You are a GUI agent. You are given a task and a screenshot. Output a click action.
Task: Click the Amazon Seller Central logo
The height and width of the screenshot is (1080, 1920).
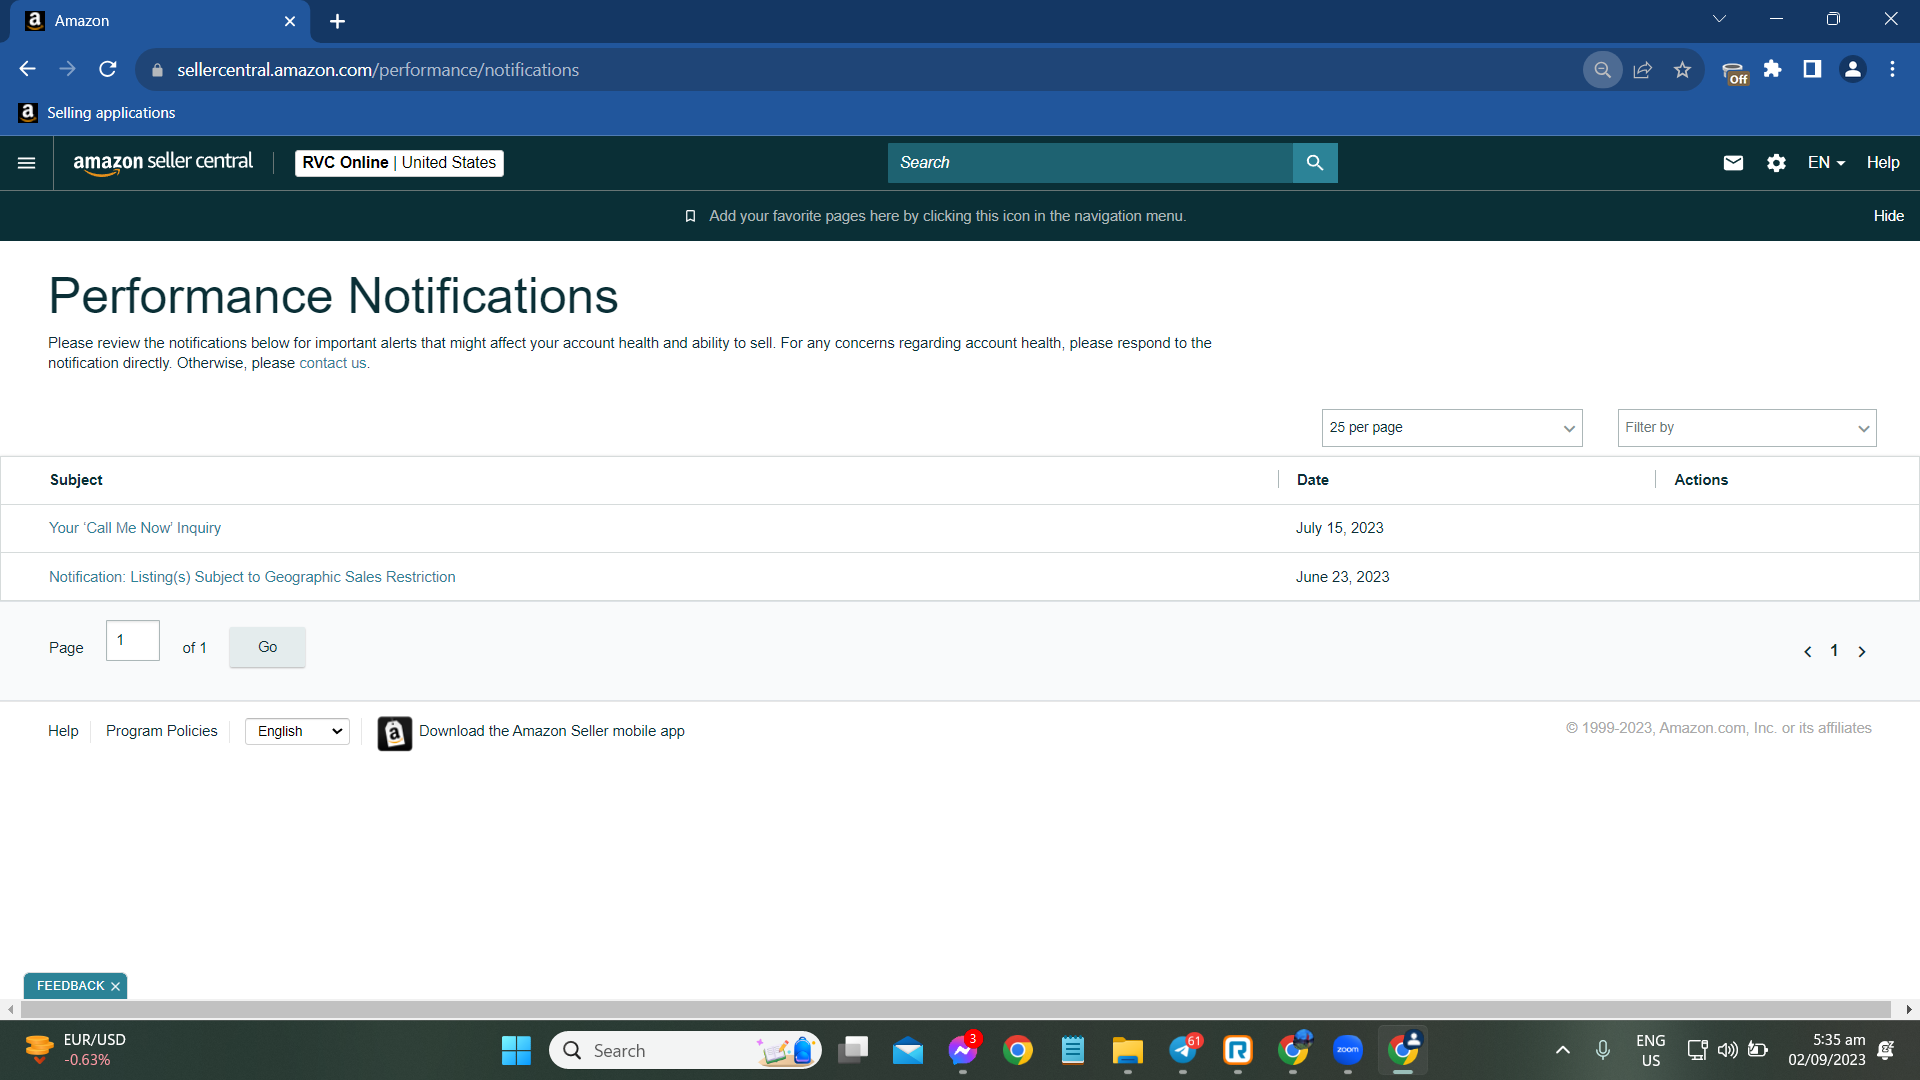click(163, 163)
